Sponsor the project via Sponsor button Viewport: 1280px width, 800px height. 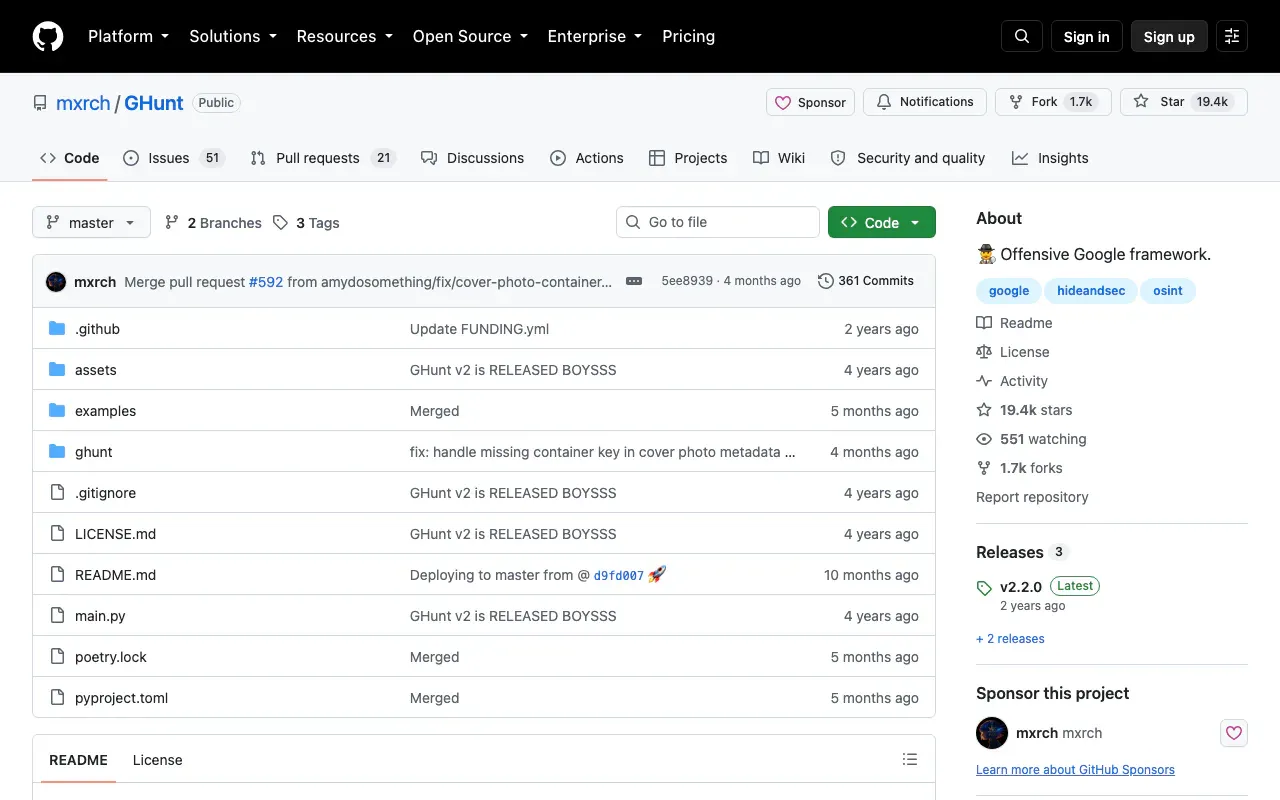[x=812, y=102]
